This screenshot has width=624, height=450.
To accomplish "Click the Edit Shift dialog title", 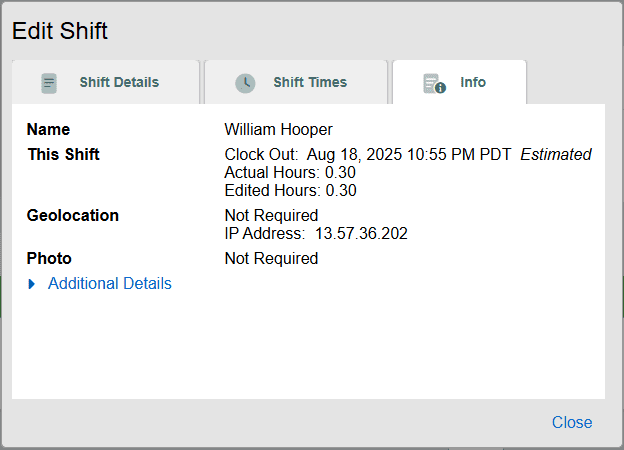I will 60,31.
